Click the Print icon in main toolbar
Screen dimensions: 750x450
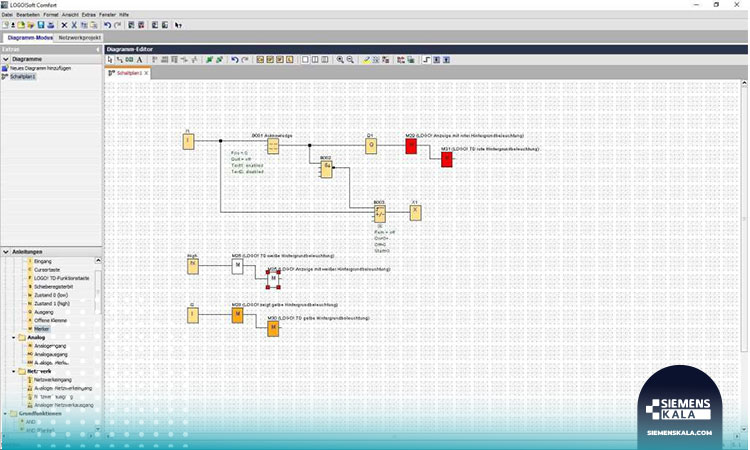tap(50, 25)
